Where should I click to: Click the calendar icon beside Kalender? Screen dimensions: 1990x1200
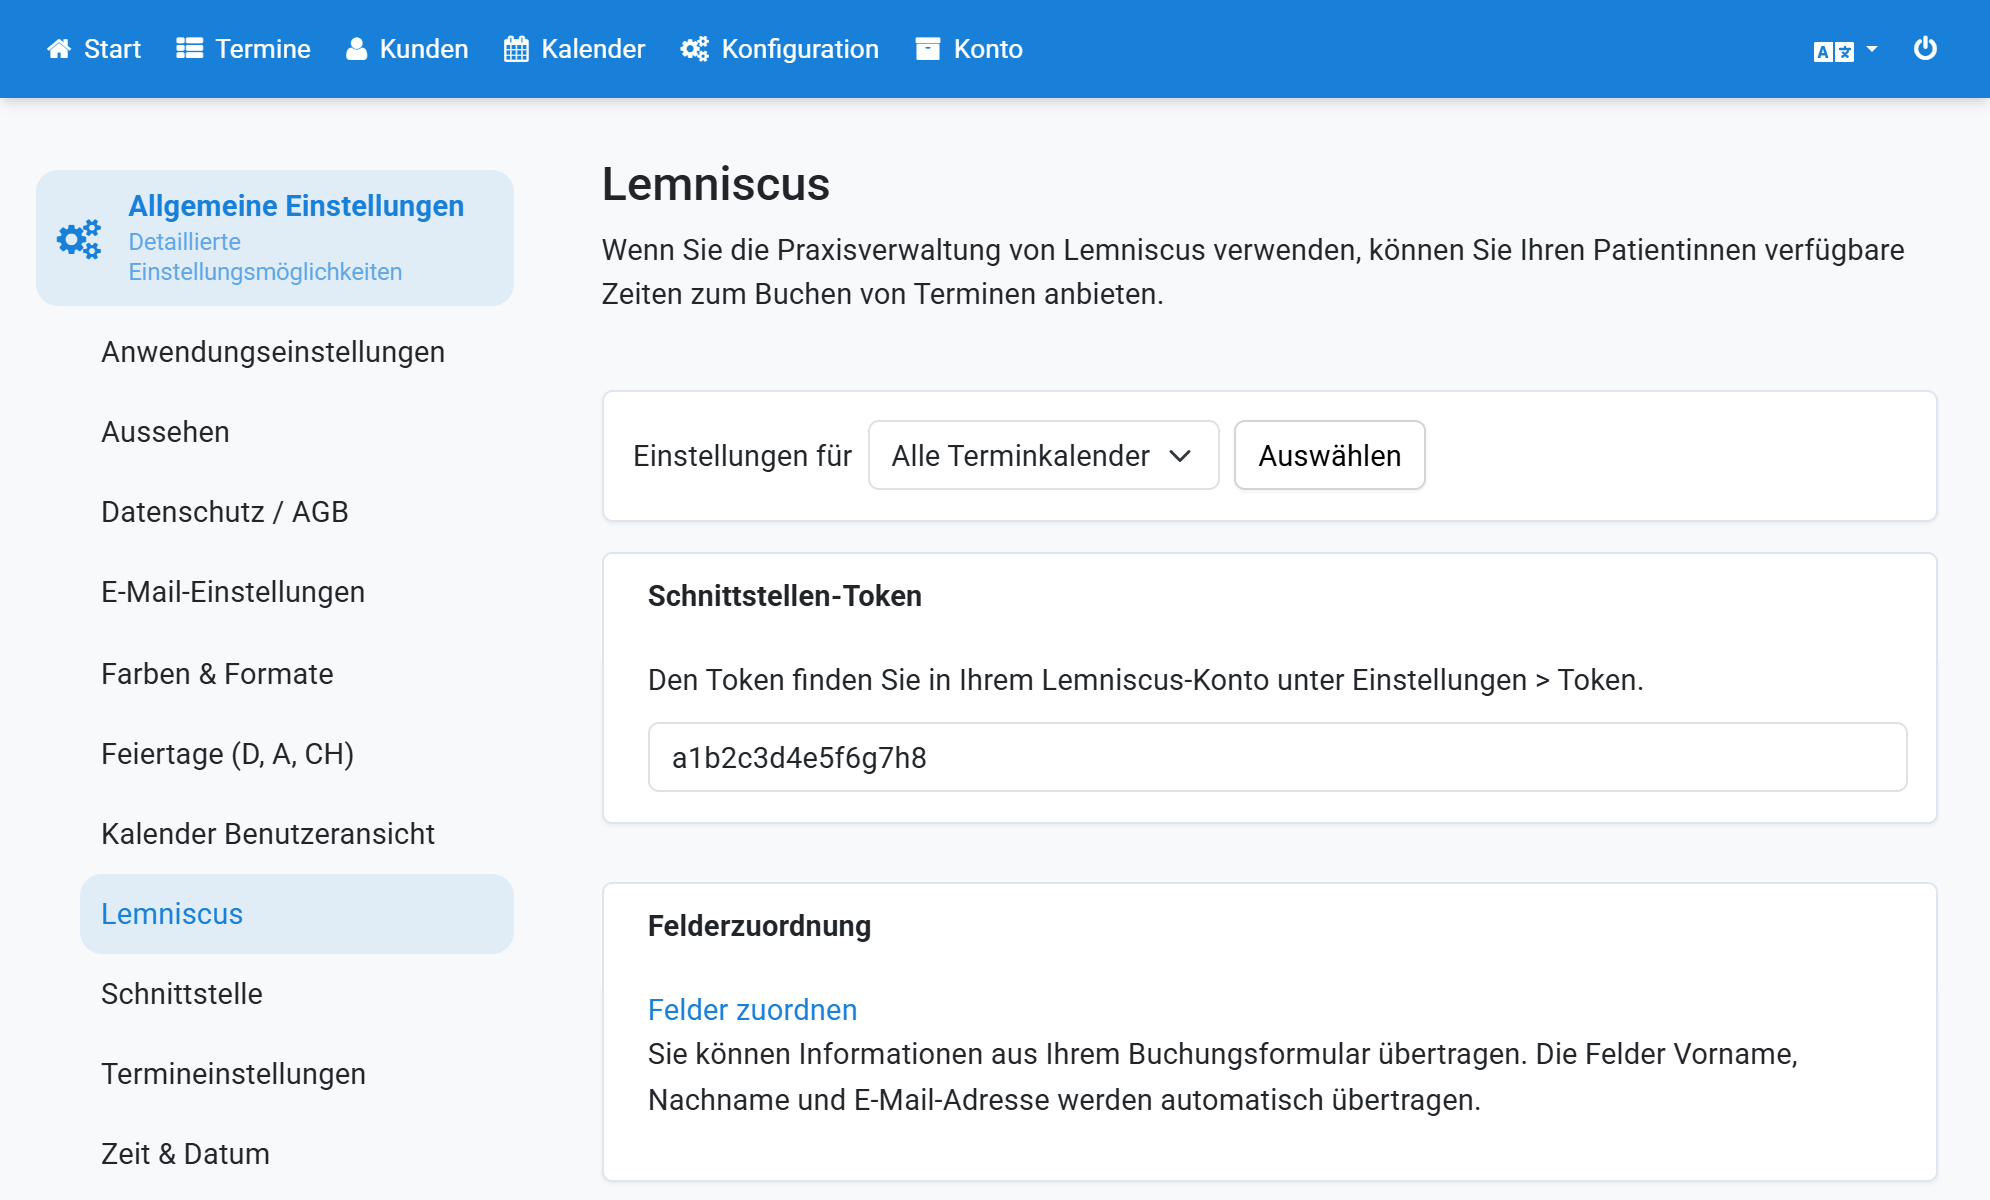coord(516,49)
